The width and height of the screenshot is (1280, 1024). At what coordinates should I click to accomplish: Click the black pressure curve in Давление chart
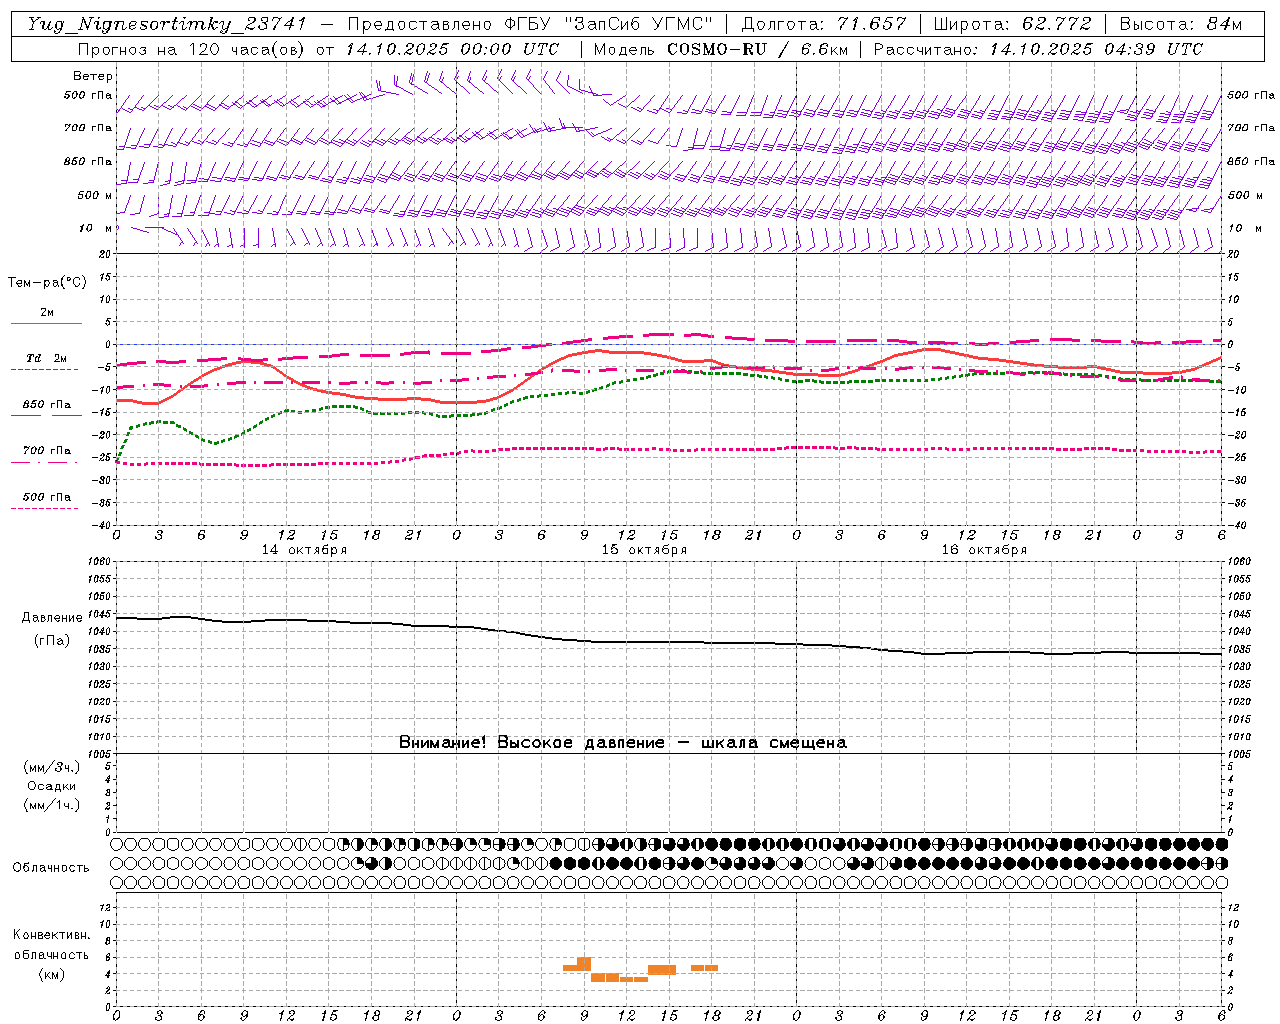click(x=668, y=642)
